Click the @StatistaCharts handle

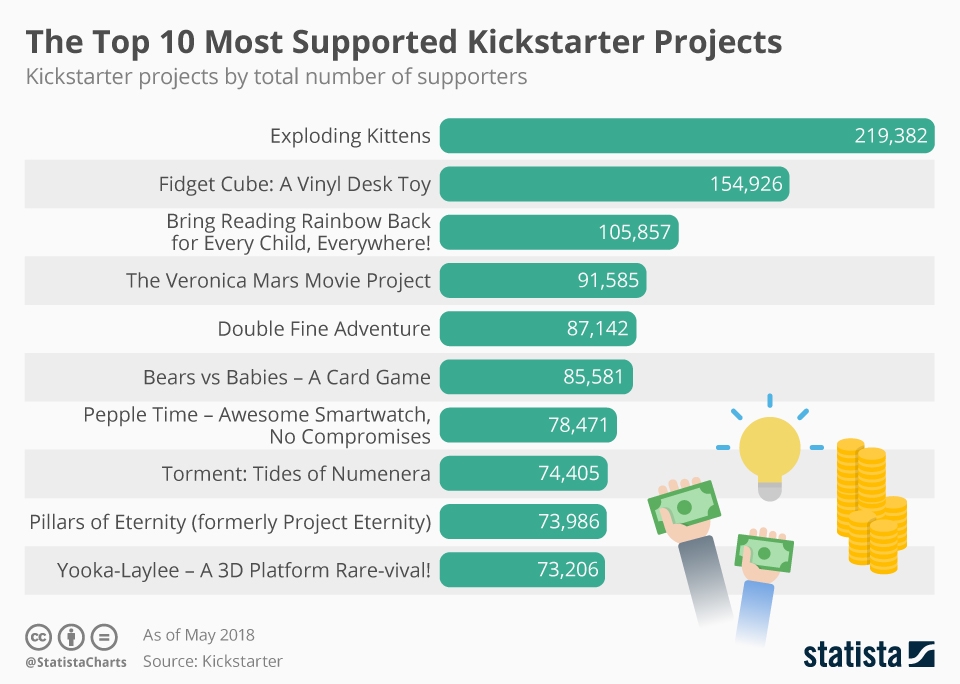pyautogui.click(x=76, y=662)
